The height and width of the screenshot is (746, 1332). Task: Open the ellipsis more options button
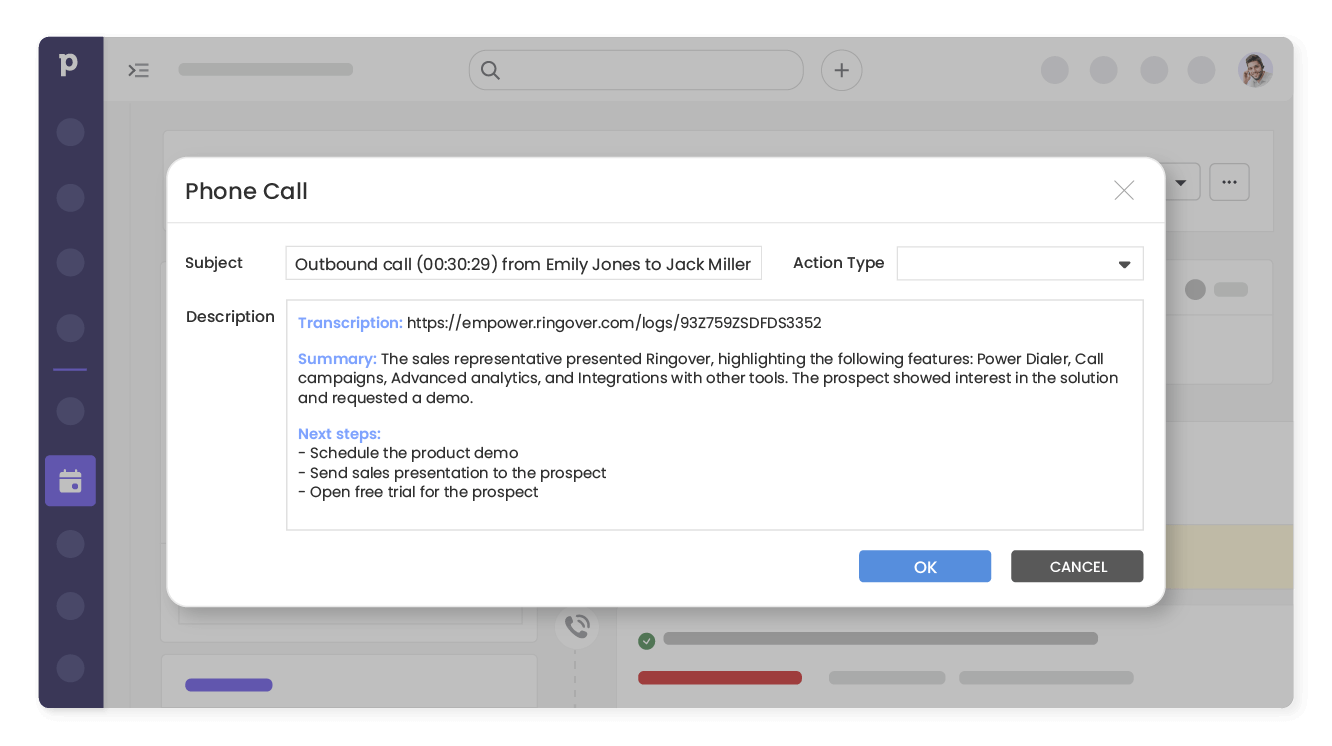tap(1229, 182)
